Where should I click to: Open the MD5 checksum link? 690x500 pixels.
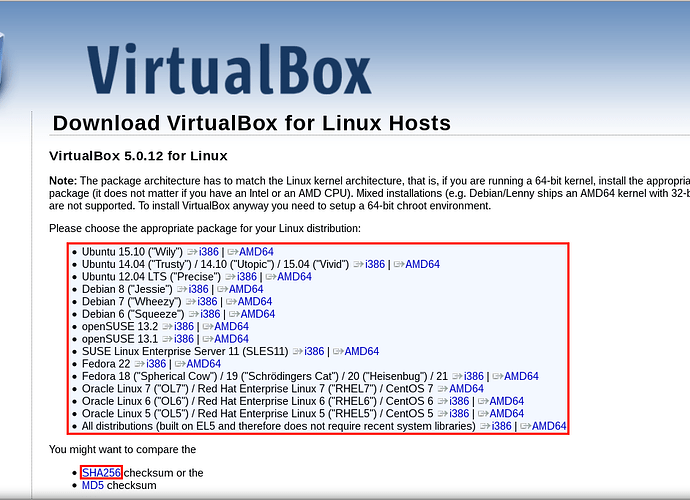(x=92, y=485)
